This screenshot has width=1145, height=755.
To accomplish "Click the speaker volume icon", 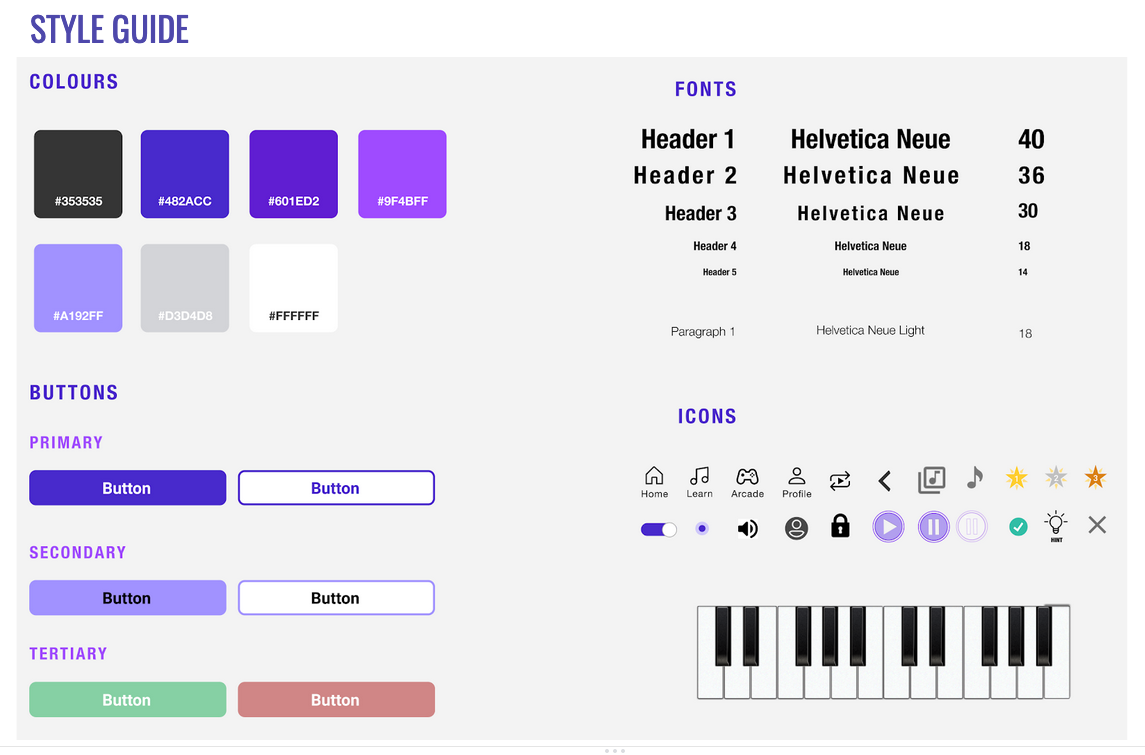I will 747,529.
